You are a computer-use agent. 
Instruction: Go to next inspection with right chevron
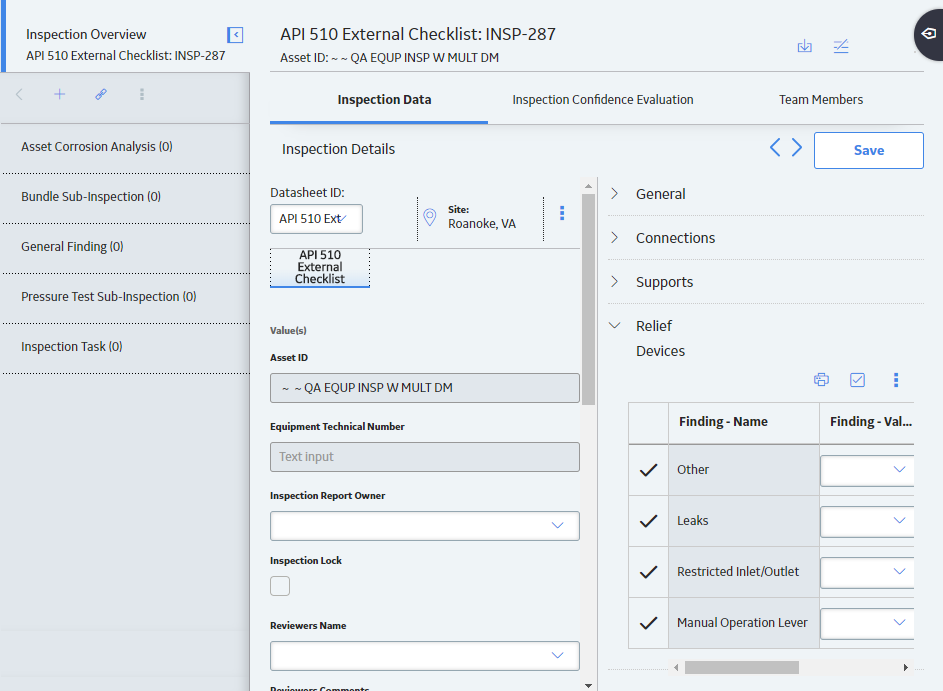(797, 147)
